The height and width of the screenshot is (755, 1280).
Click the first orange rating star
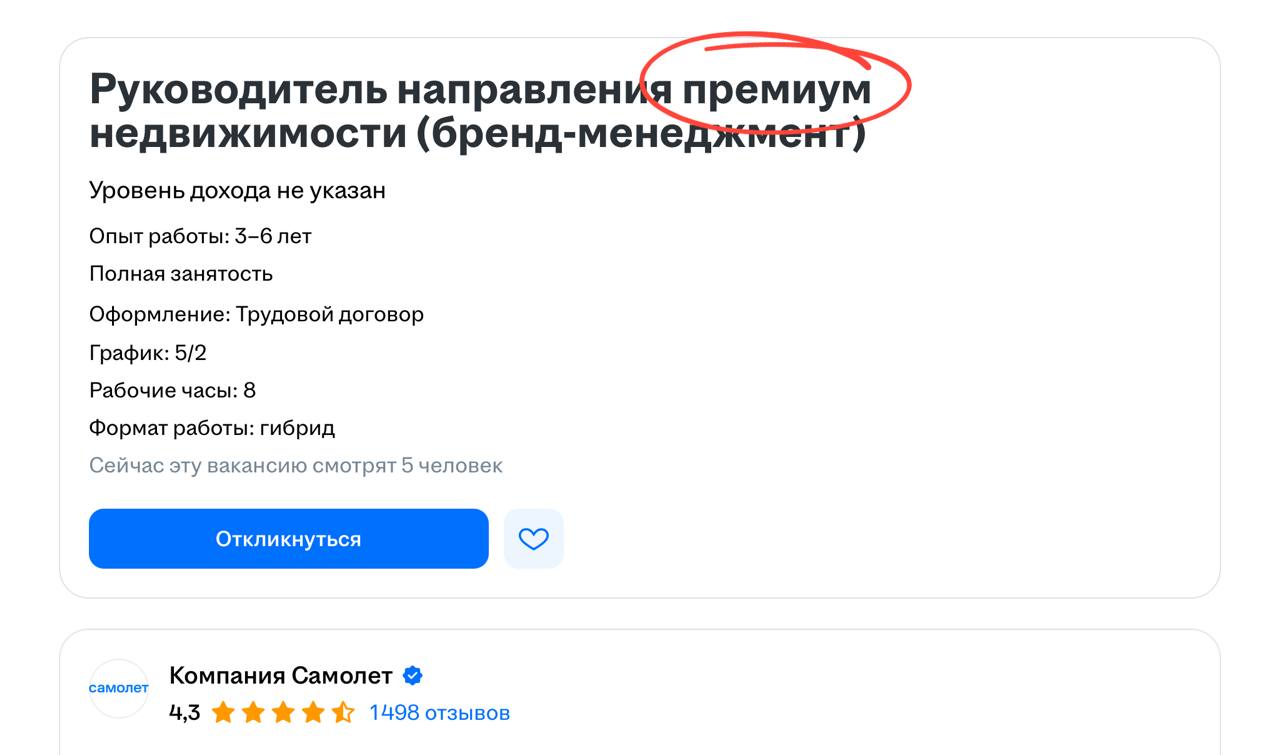[x=222, y=713]
